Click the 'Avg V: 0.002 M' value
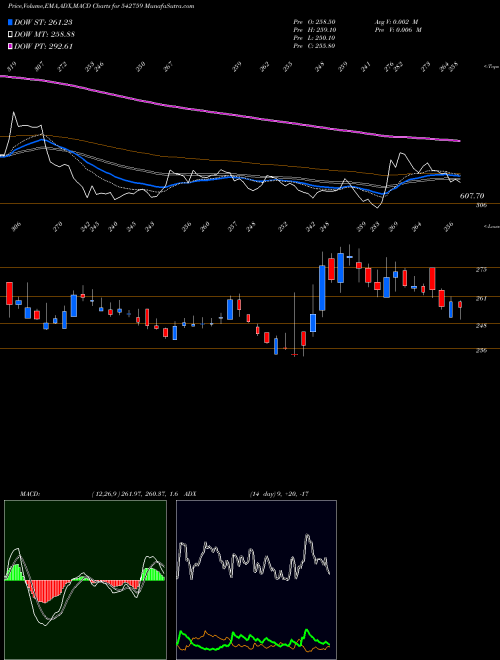 tap(396, 22)
